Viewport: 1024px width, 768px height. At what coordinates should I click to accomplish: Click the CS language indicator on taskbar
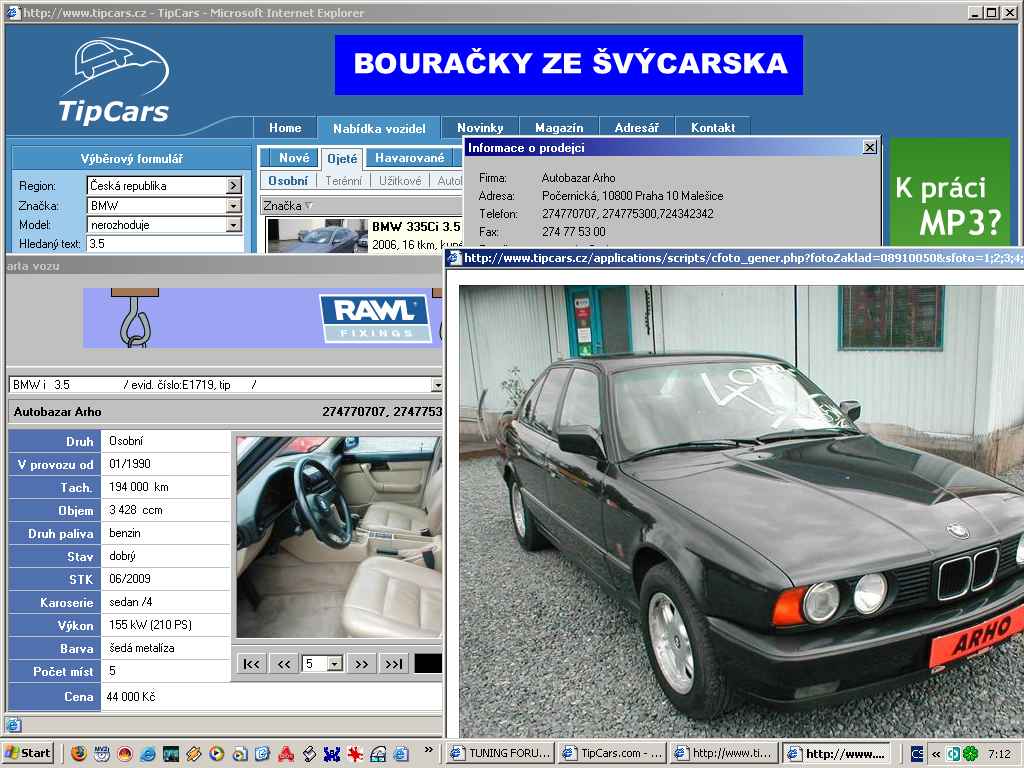tap(917, 754)
